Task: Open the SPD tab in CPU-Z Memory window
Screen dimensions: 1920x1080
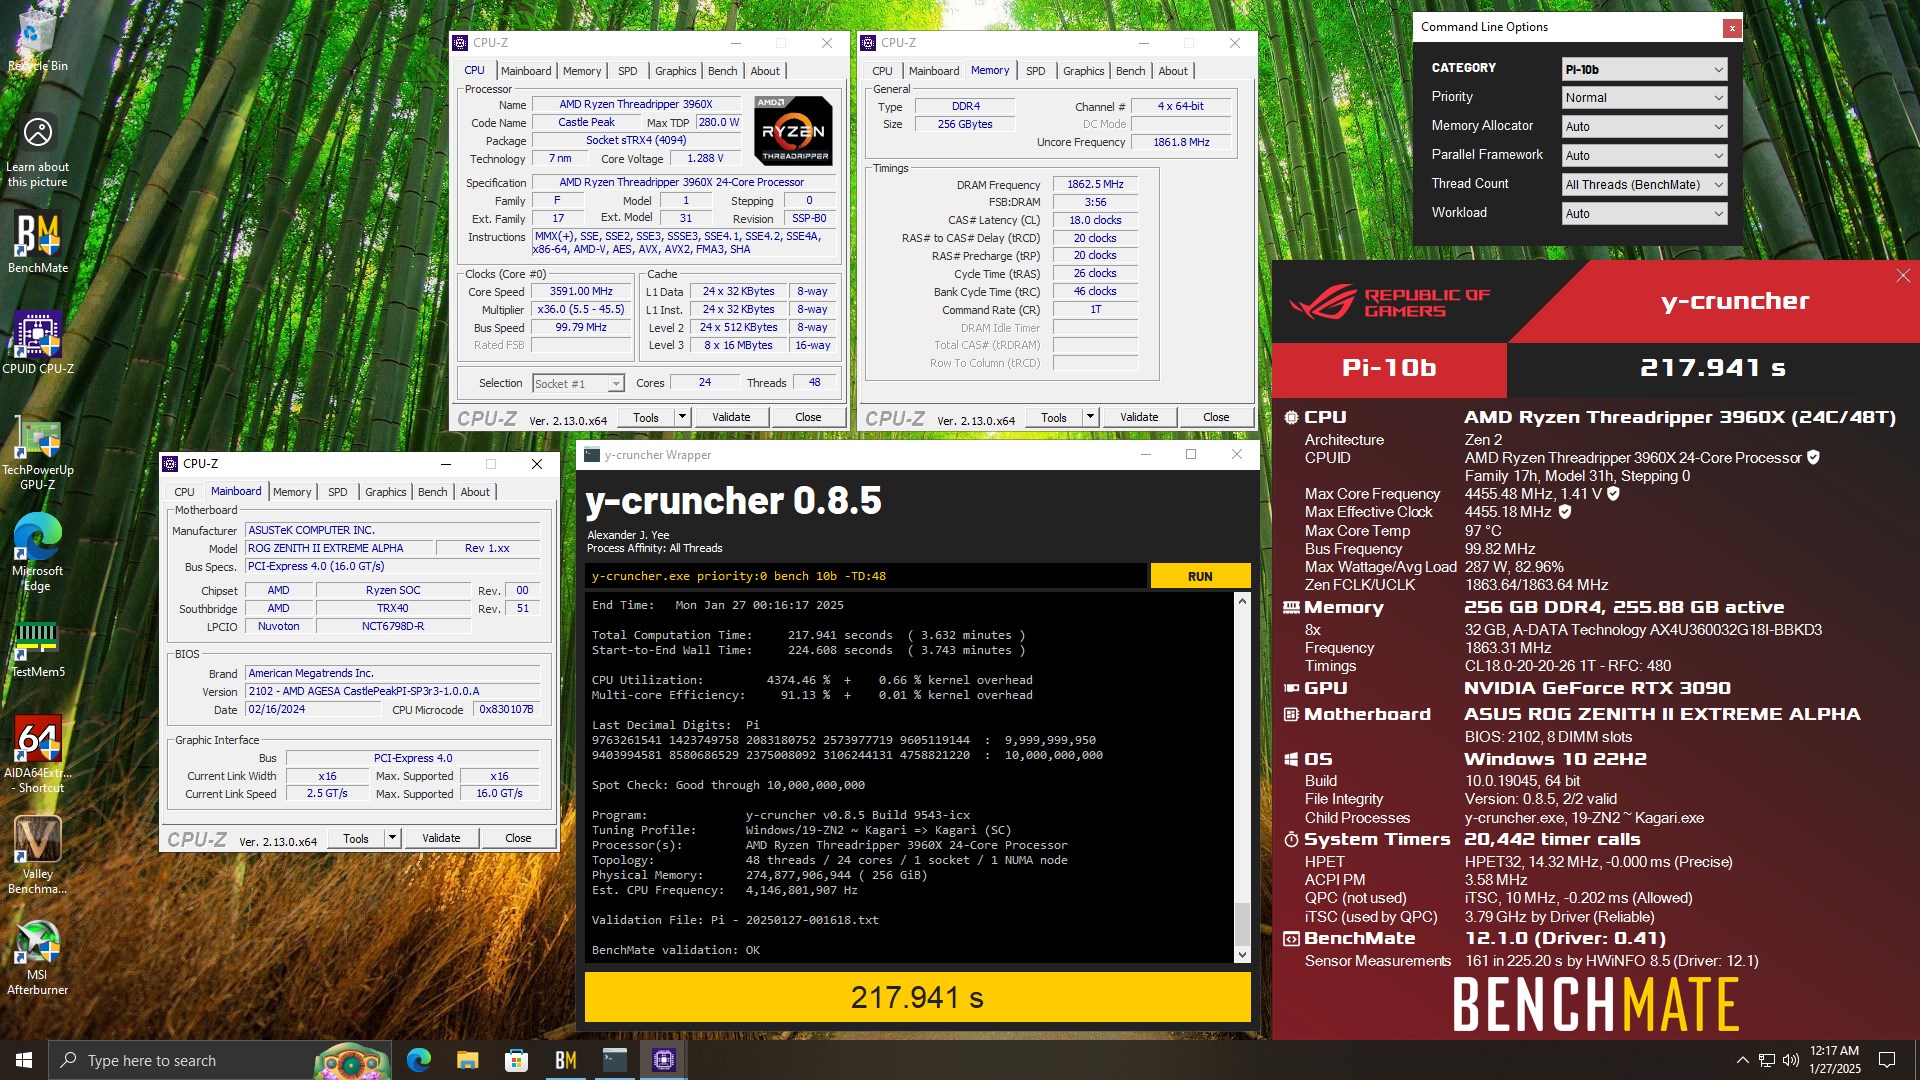Action: [1035, 71]
